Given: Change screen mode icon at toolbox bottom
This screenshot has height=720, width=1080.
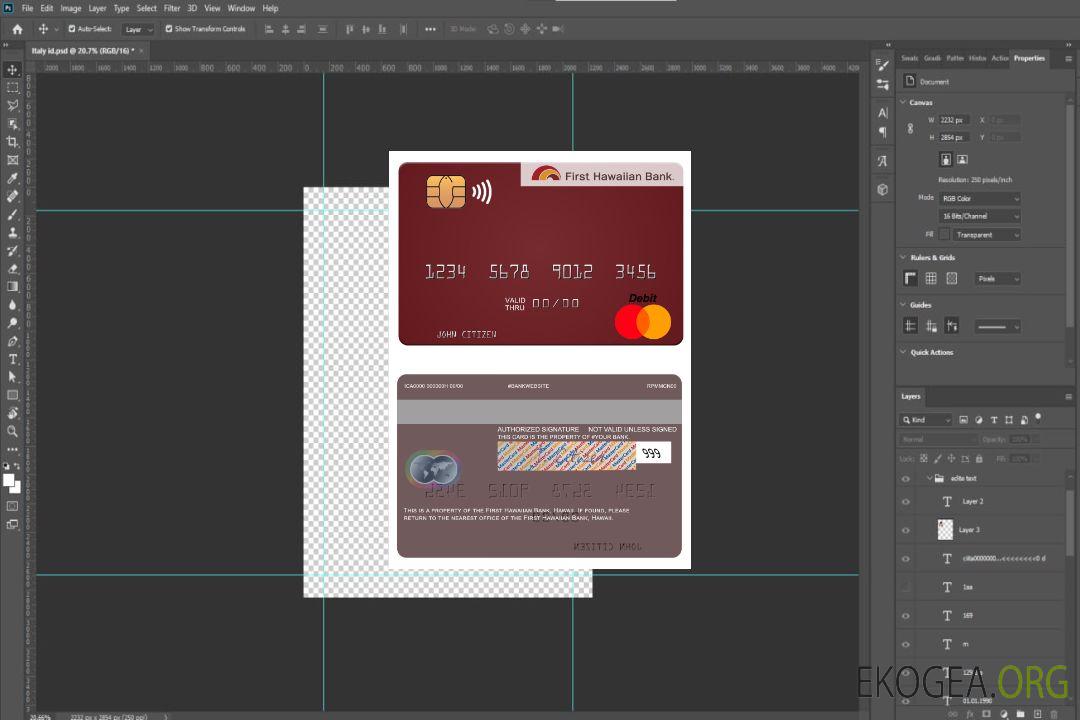Looking at the screenshot, I should pyautogui.click(x=12, y=524).
